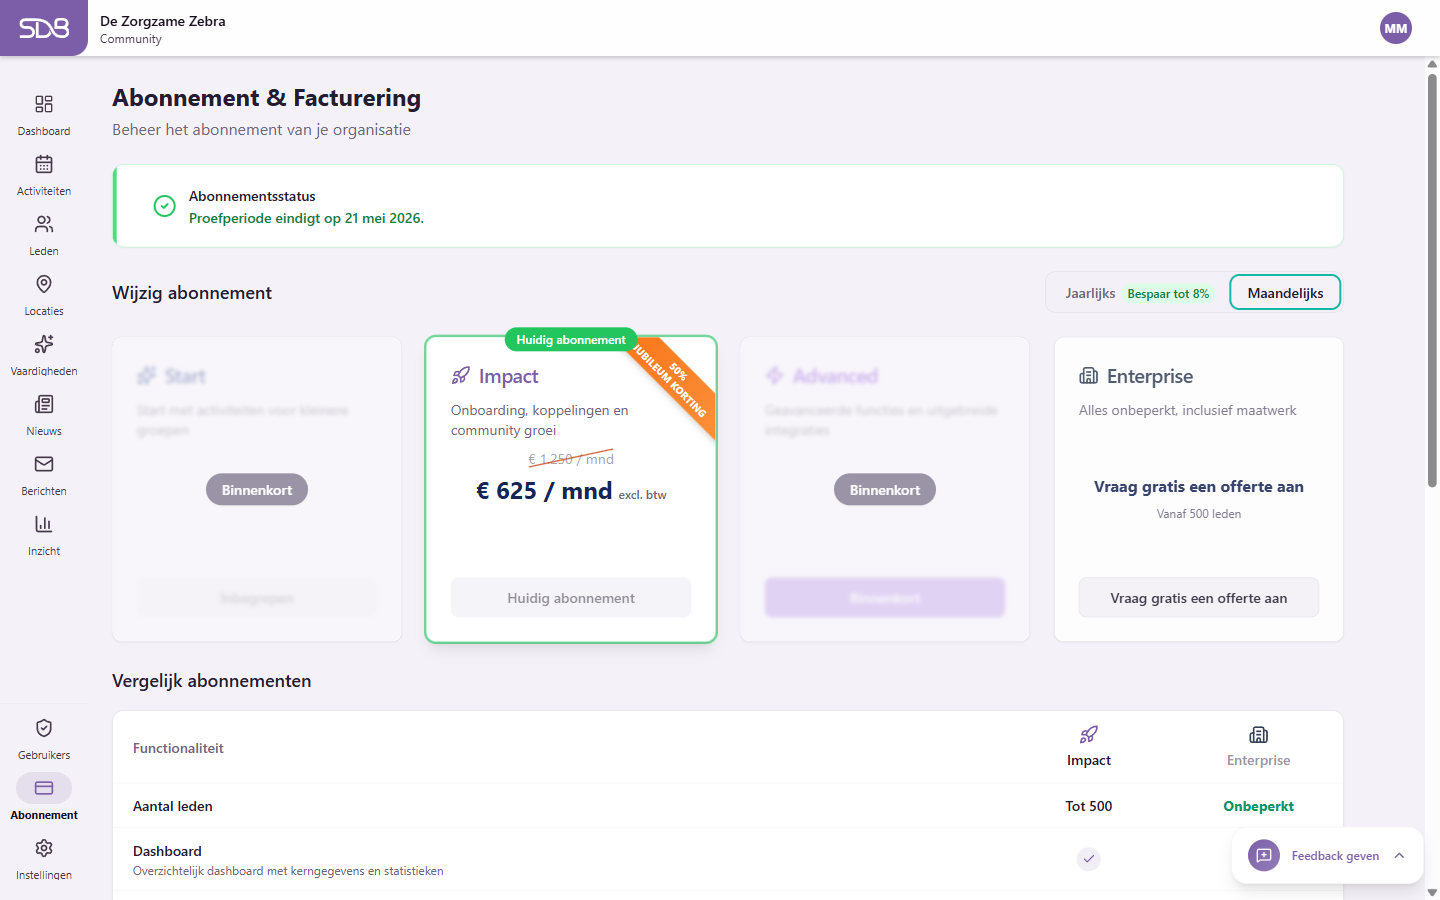Open Gebruikers shield icon
Screen dimensions: 1440x900
coord(44,729)
